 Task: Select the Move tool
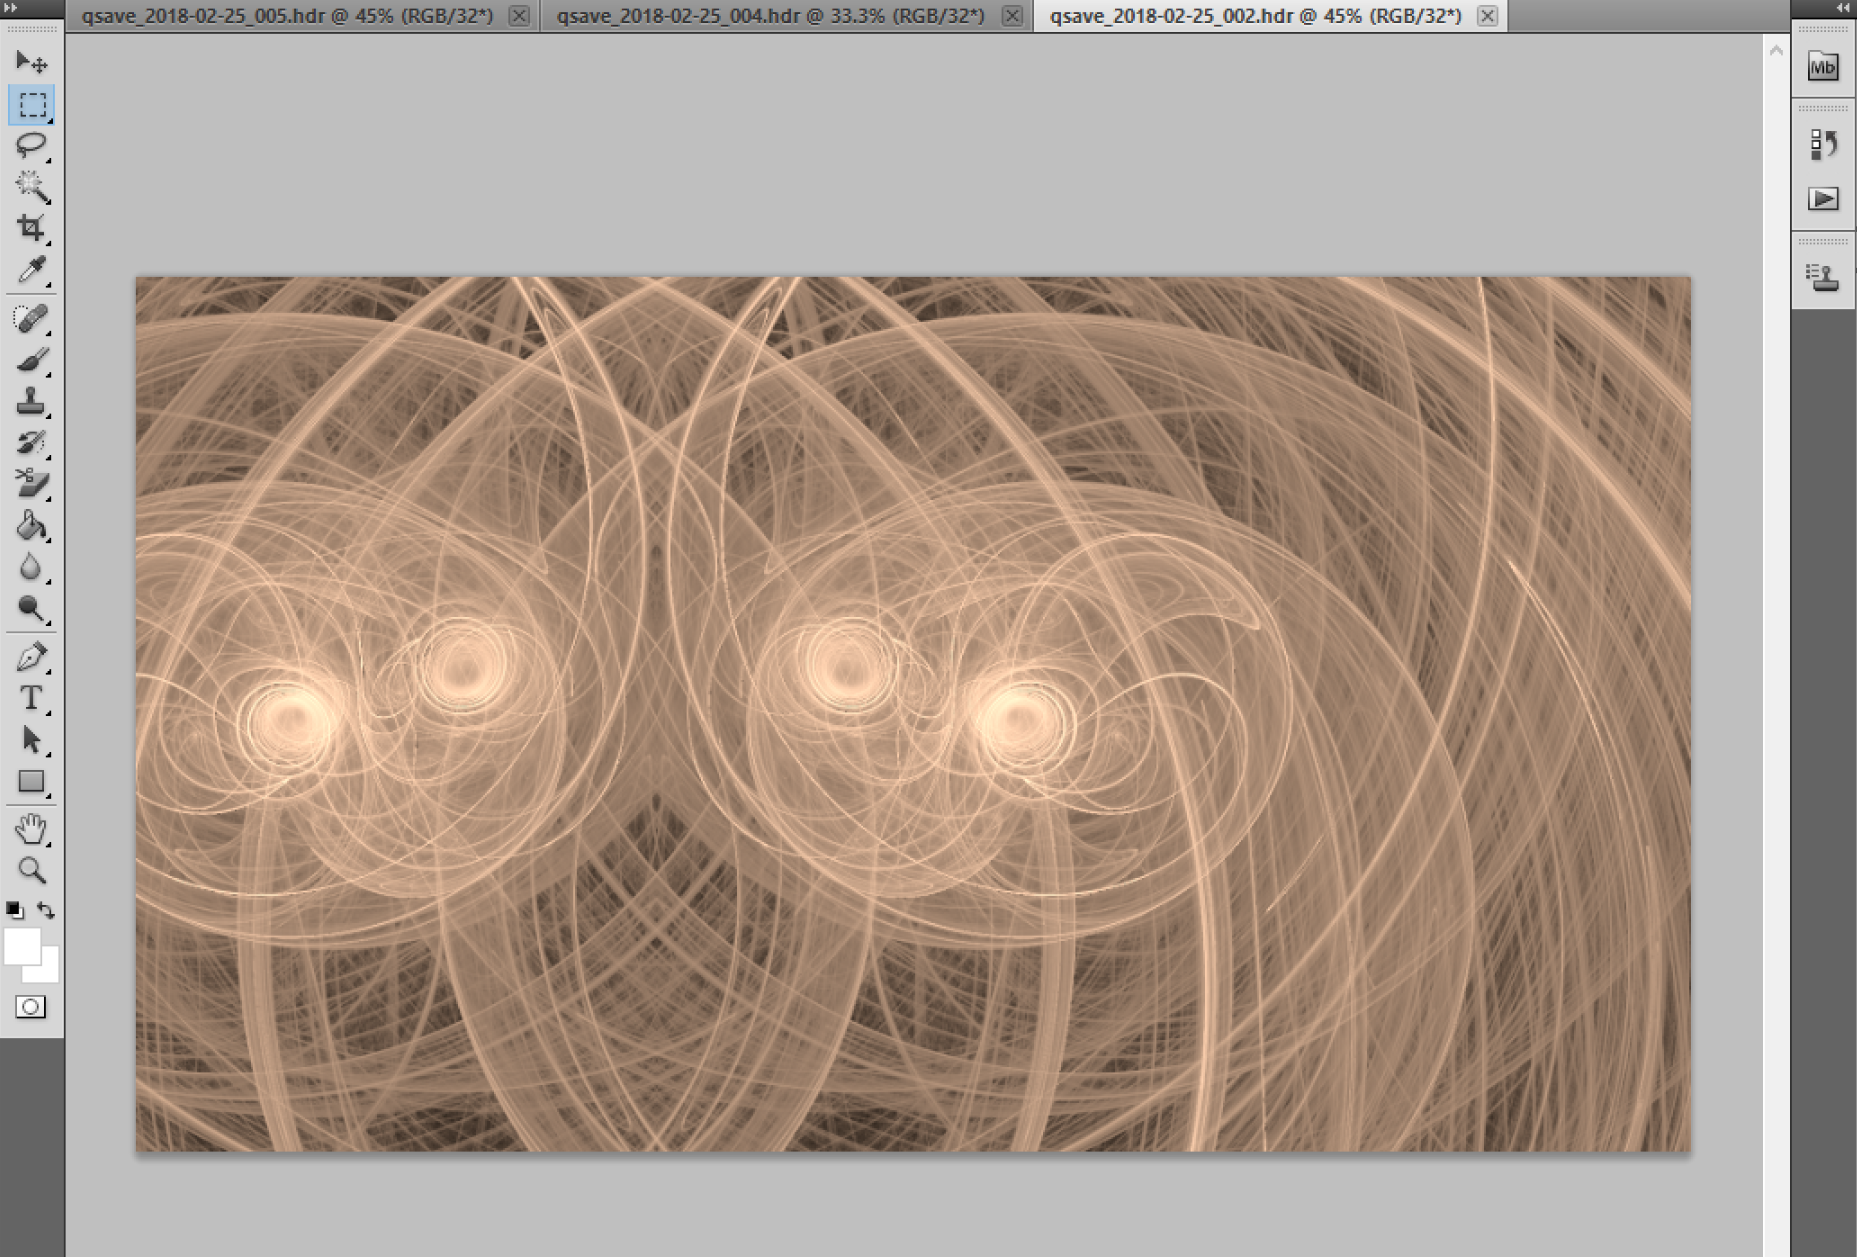coord(31,63)
